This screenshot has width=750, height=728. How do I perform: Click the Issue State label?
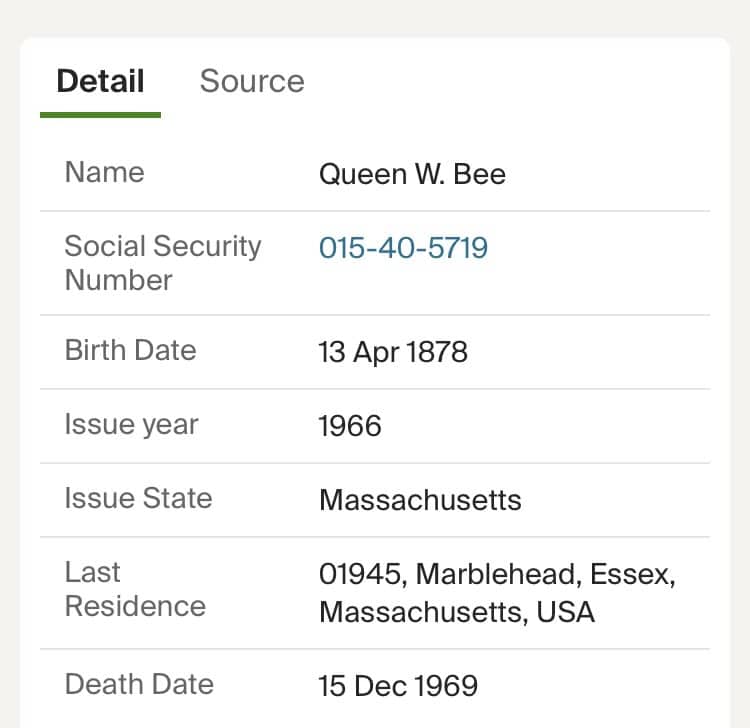[x=138, y=498]
